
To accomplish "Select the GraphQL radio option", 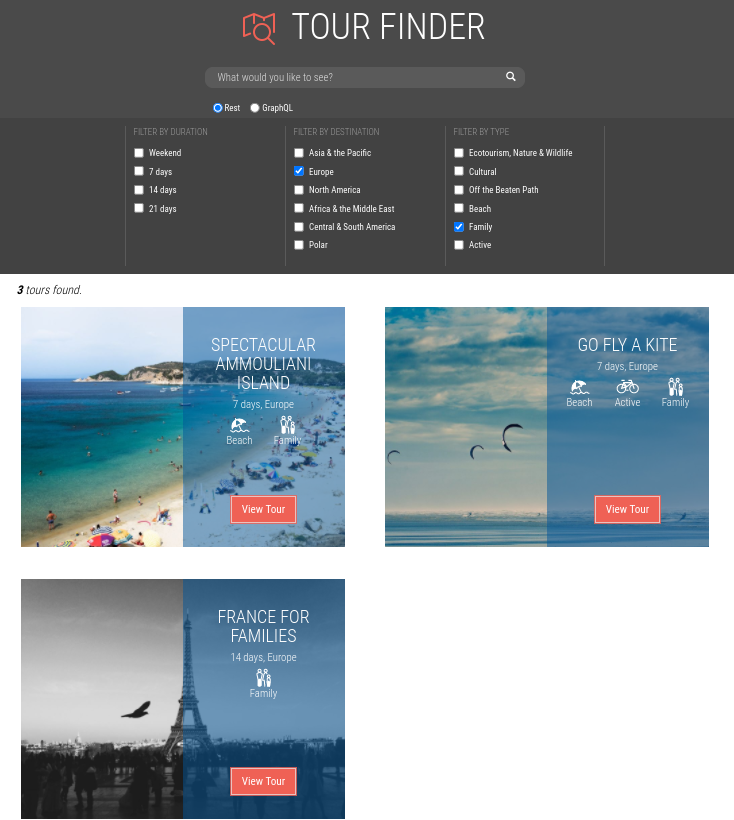I will coord(255,108).
